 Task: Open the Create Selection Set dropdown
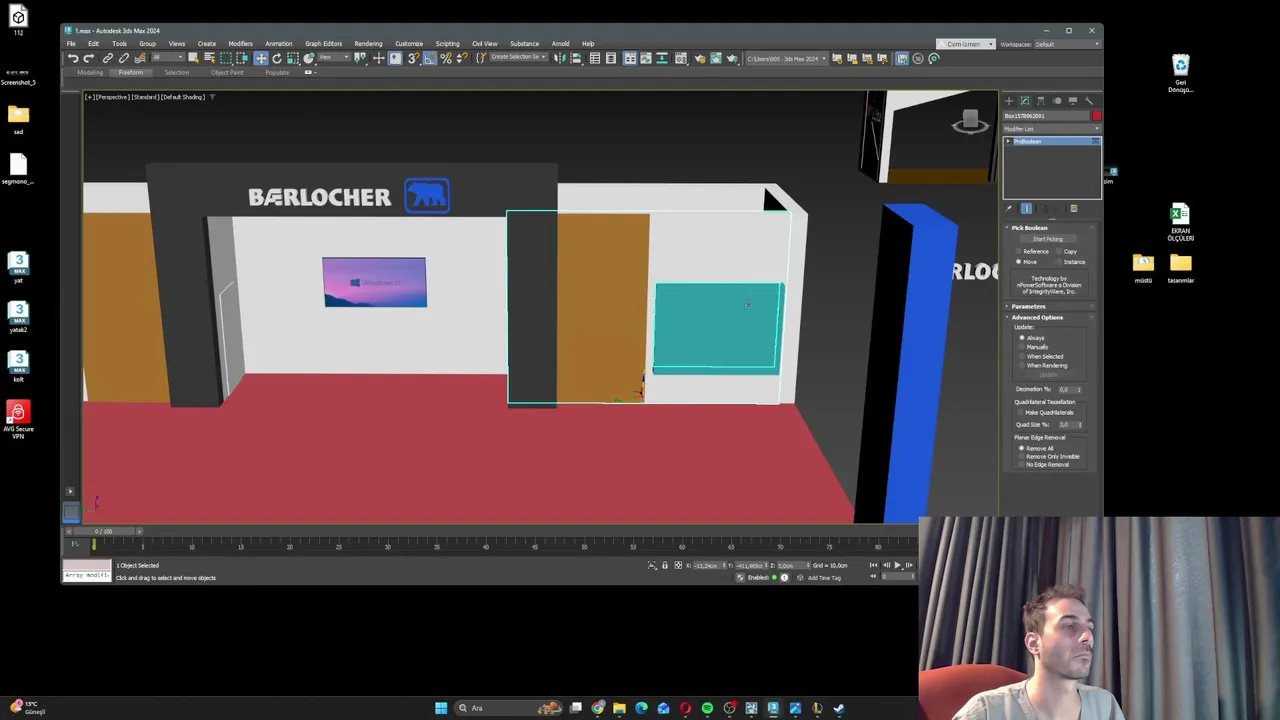[518, 58]
